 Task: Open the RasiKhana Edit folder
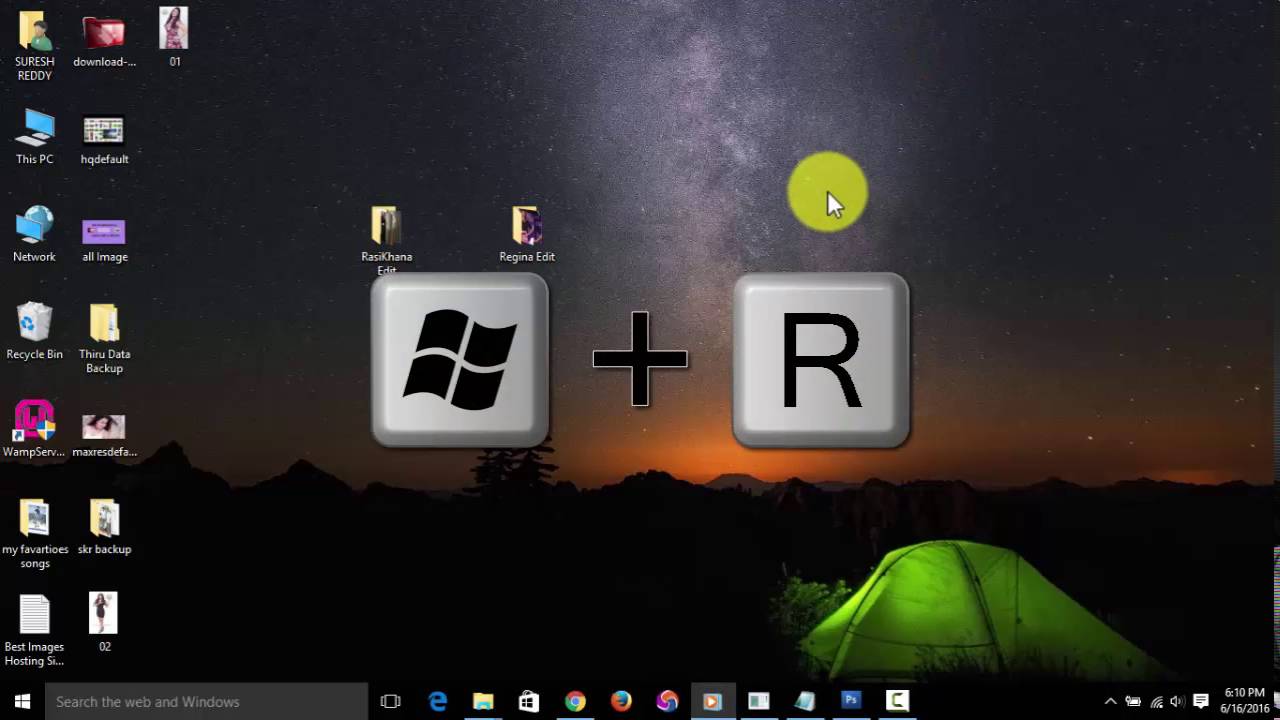pos(386,240)
